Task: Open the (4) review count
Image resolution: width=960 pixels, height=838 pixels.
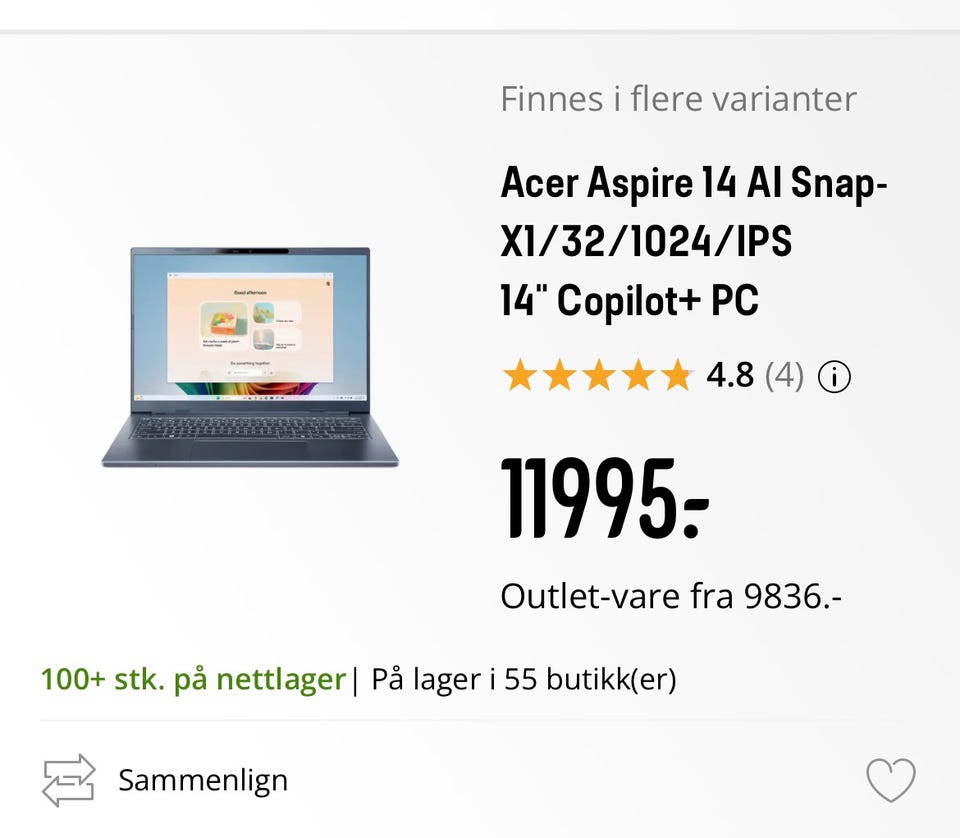Action: coord(784,377)
